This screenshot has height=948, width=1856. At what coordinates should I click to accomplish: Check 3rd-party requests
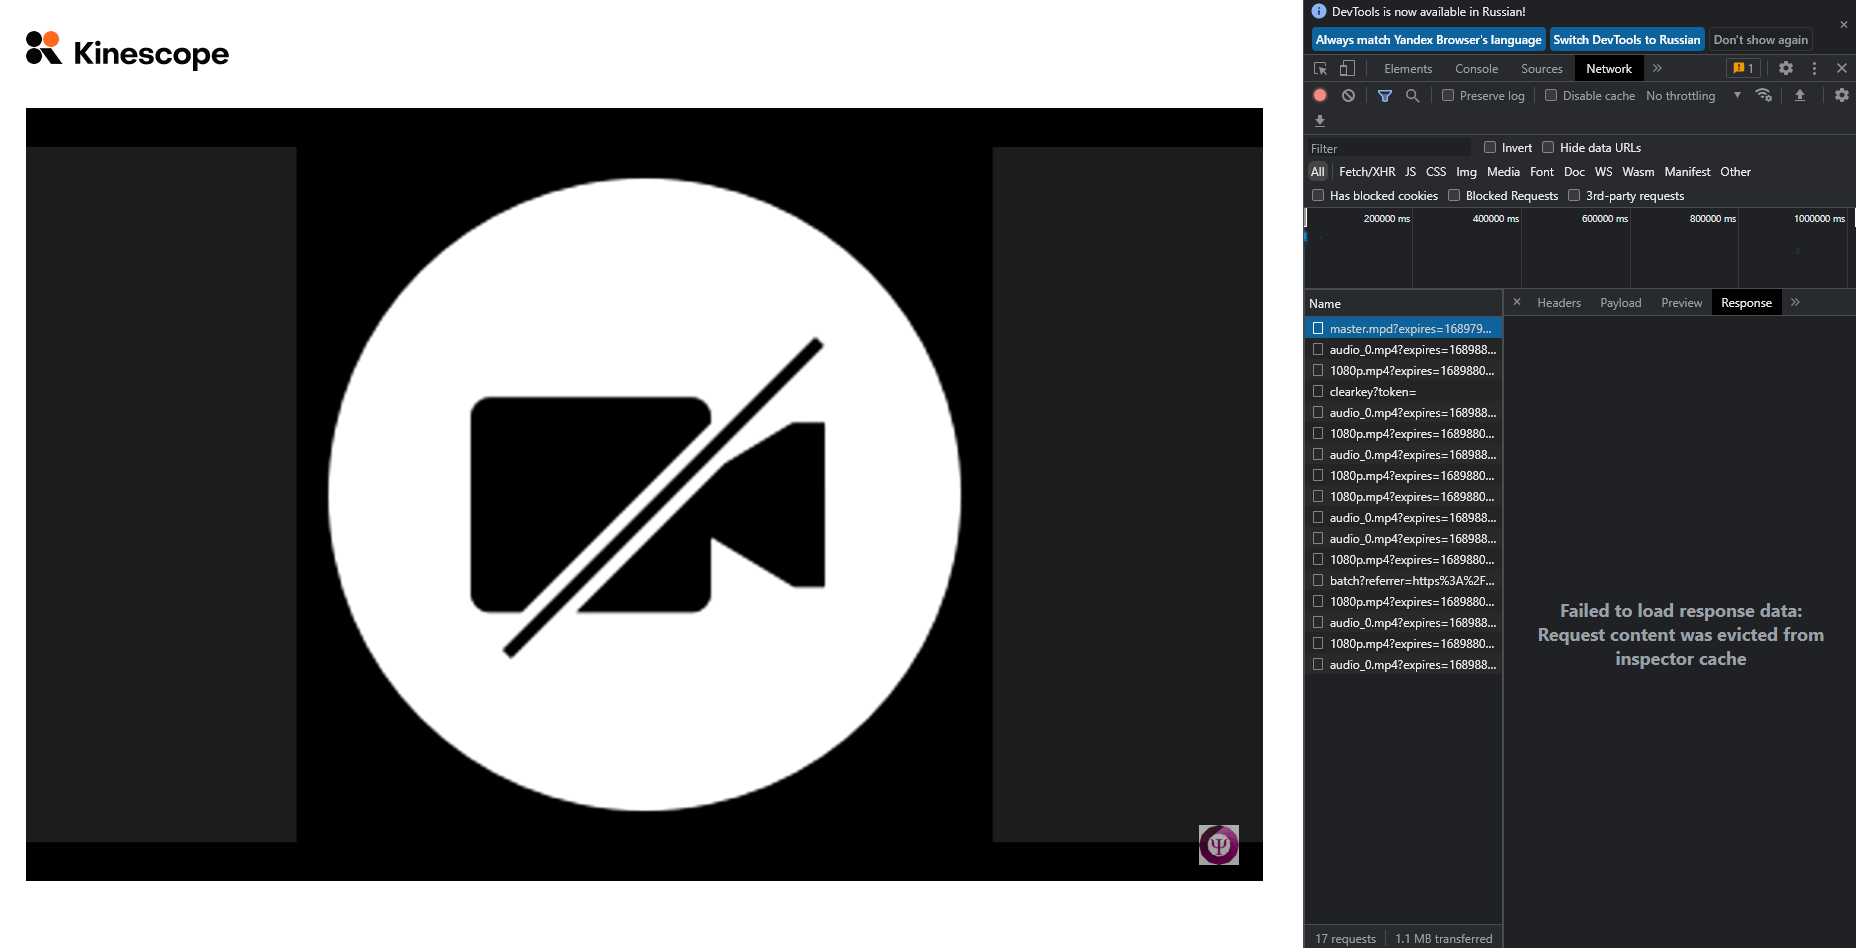(x=1574, y=195)
